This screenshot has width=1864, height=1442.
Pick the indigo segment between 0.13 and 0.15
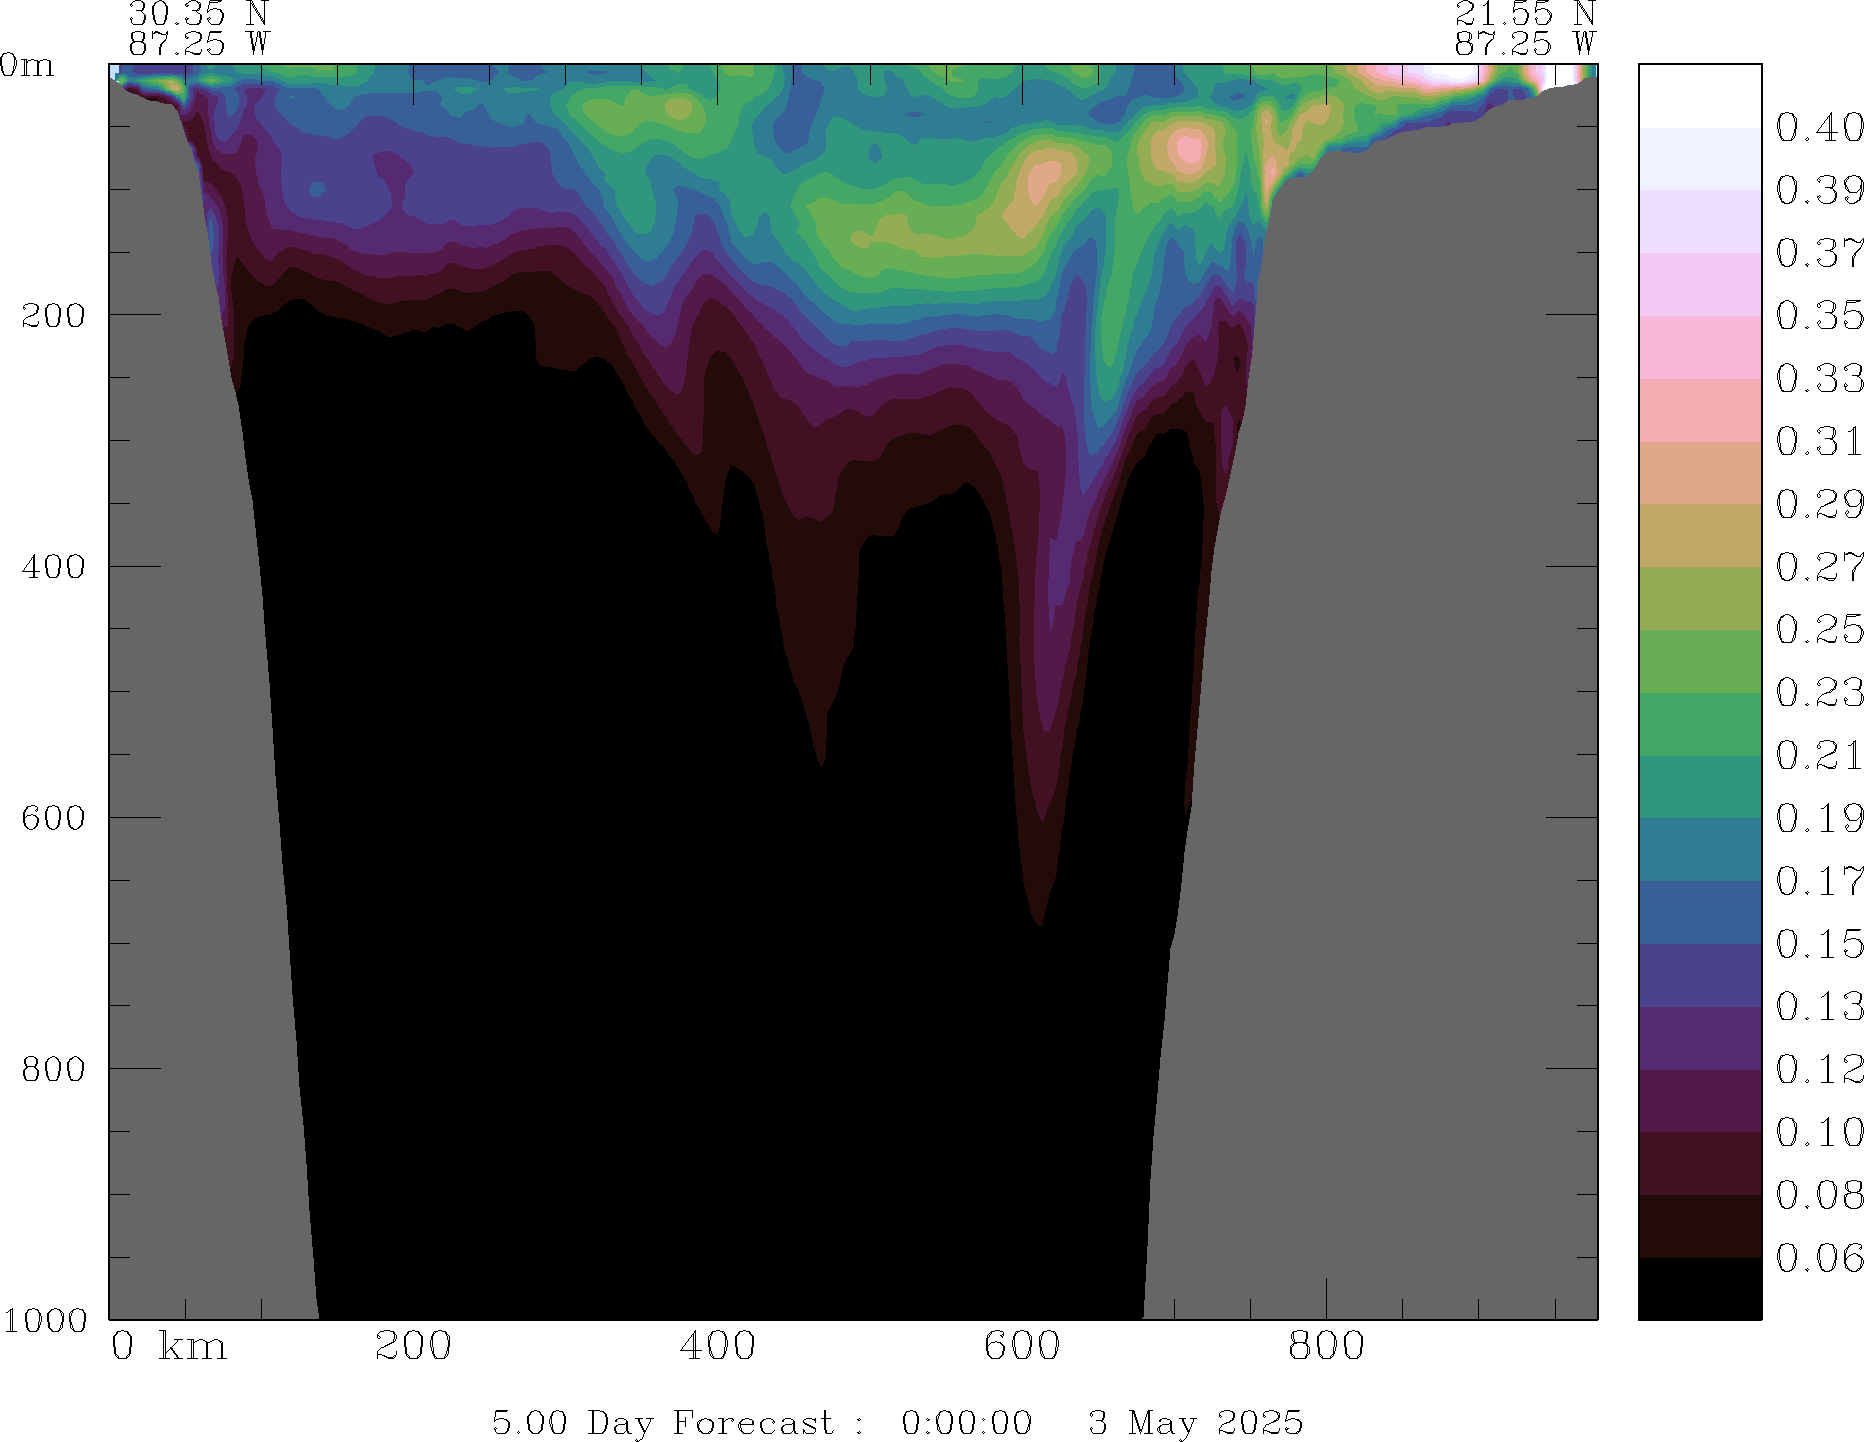pos(1700,975)
